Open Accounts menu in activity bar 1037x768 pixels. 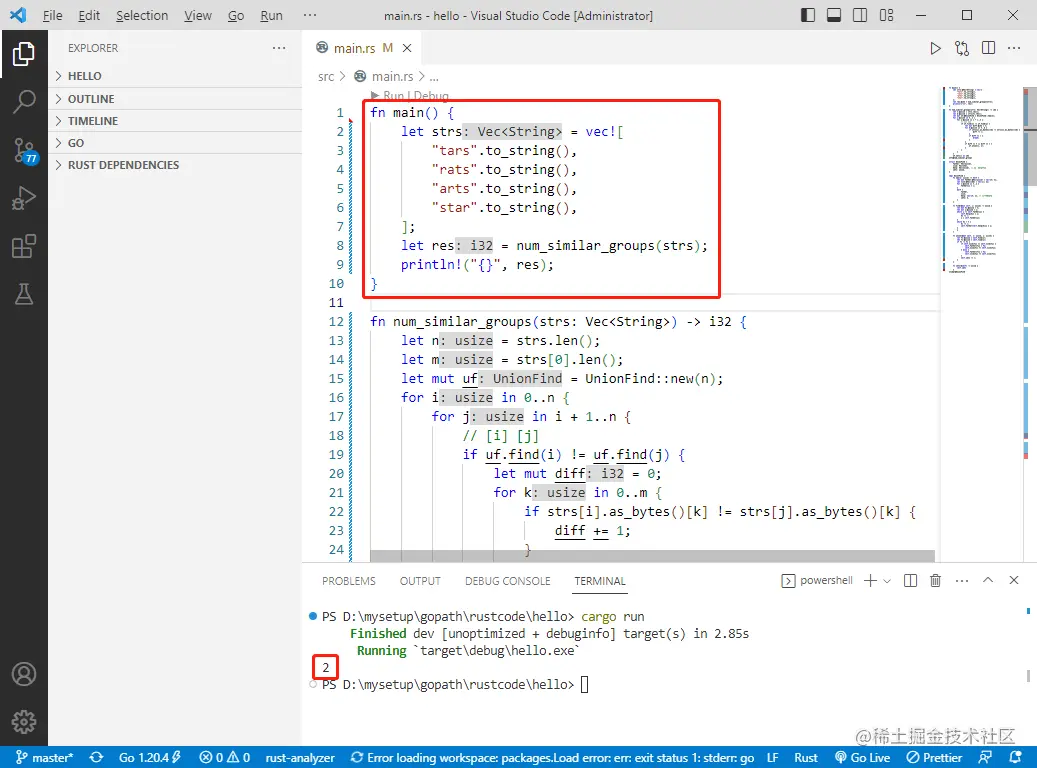click(24, 674)
